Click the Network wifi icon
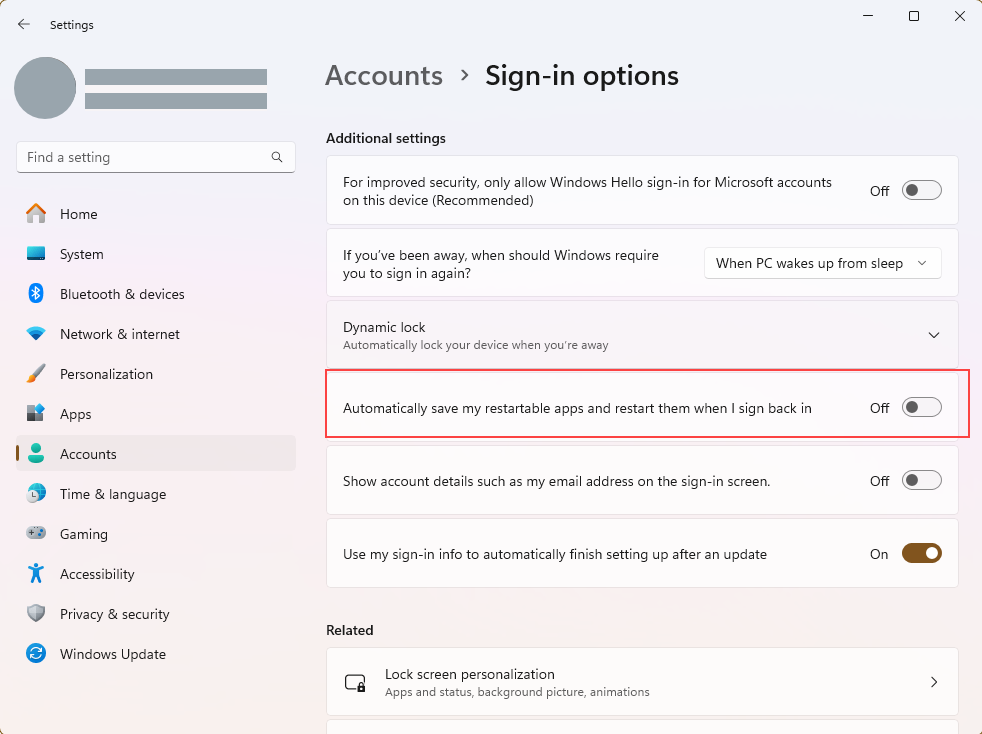The height and width of the screenshot is (734, 982). click(36, 334)
